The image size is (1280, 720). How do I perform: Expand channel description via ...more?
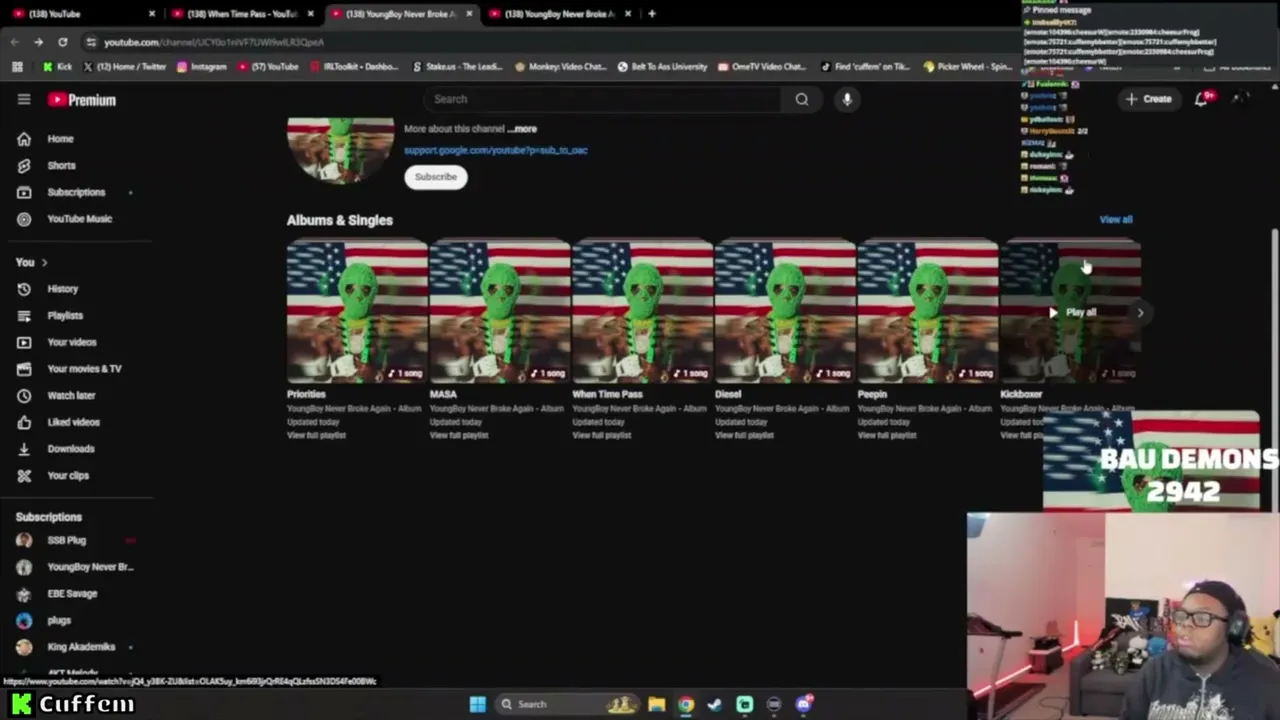pyautogui.click(x=522, y=129)
